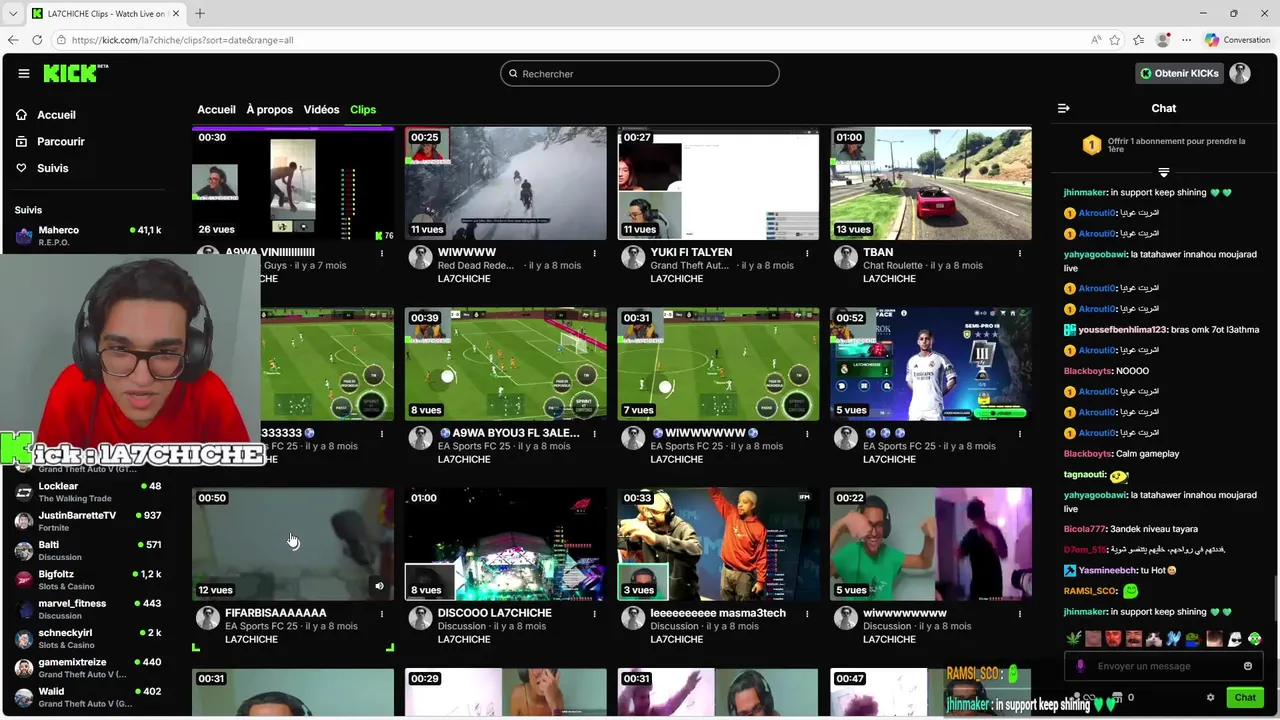Viewport: 1280px width, 720px height.
Task: Insert the blue W emote
Action: [1174, 639]
